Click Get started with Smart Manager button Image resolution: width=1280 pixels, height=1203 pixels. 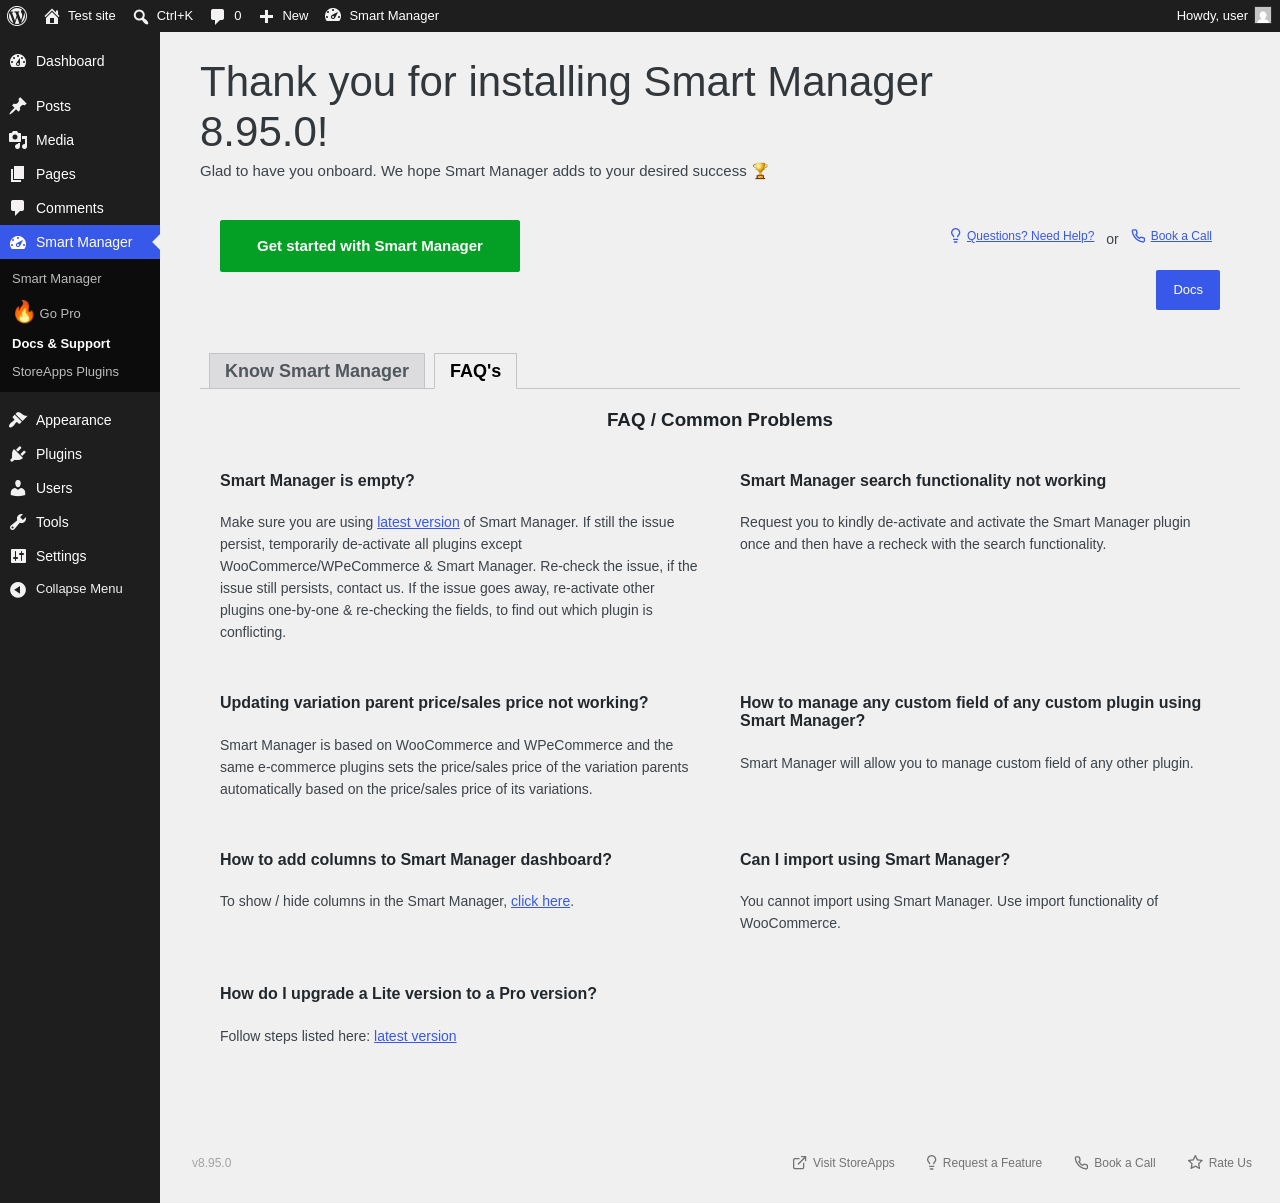[x=370, y=246]
